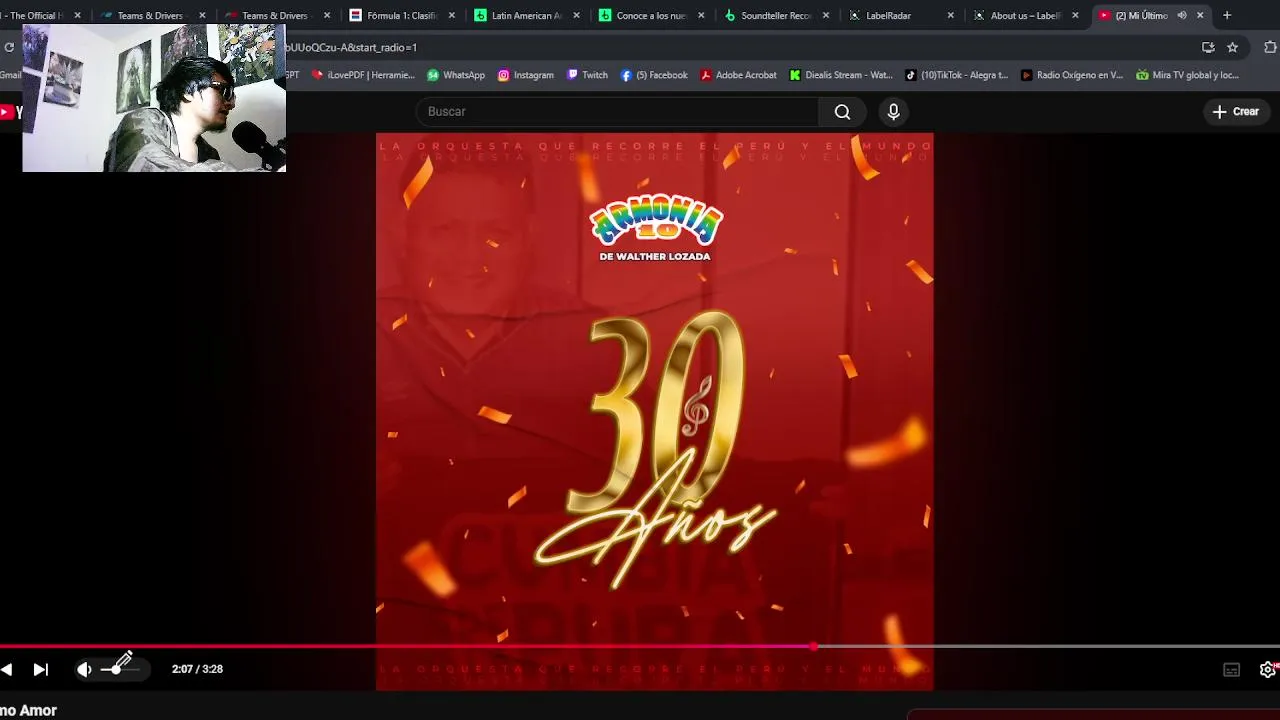Mute the Mi Último tab via speaker icon
The height and width of the screenshot is (720, 1280).
click(x=1181, y=15)
